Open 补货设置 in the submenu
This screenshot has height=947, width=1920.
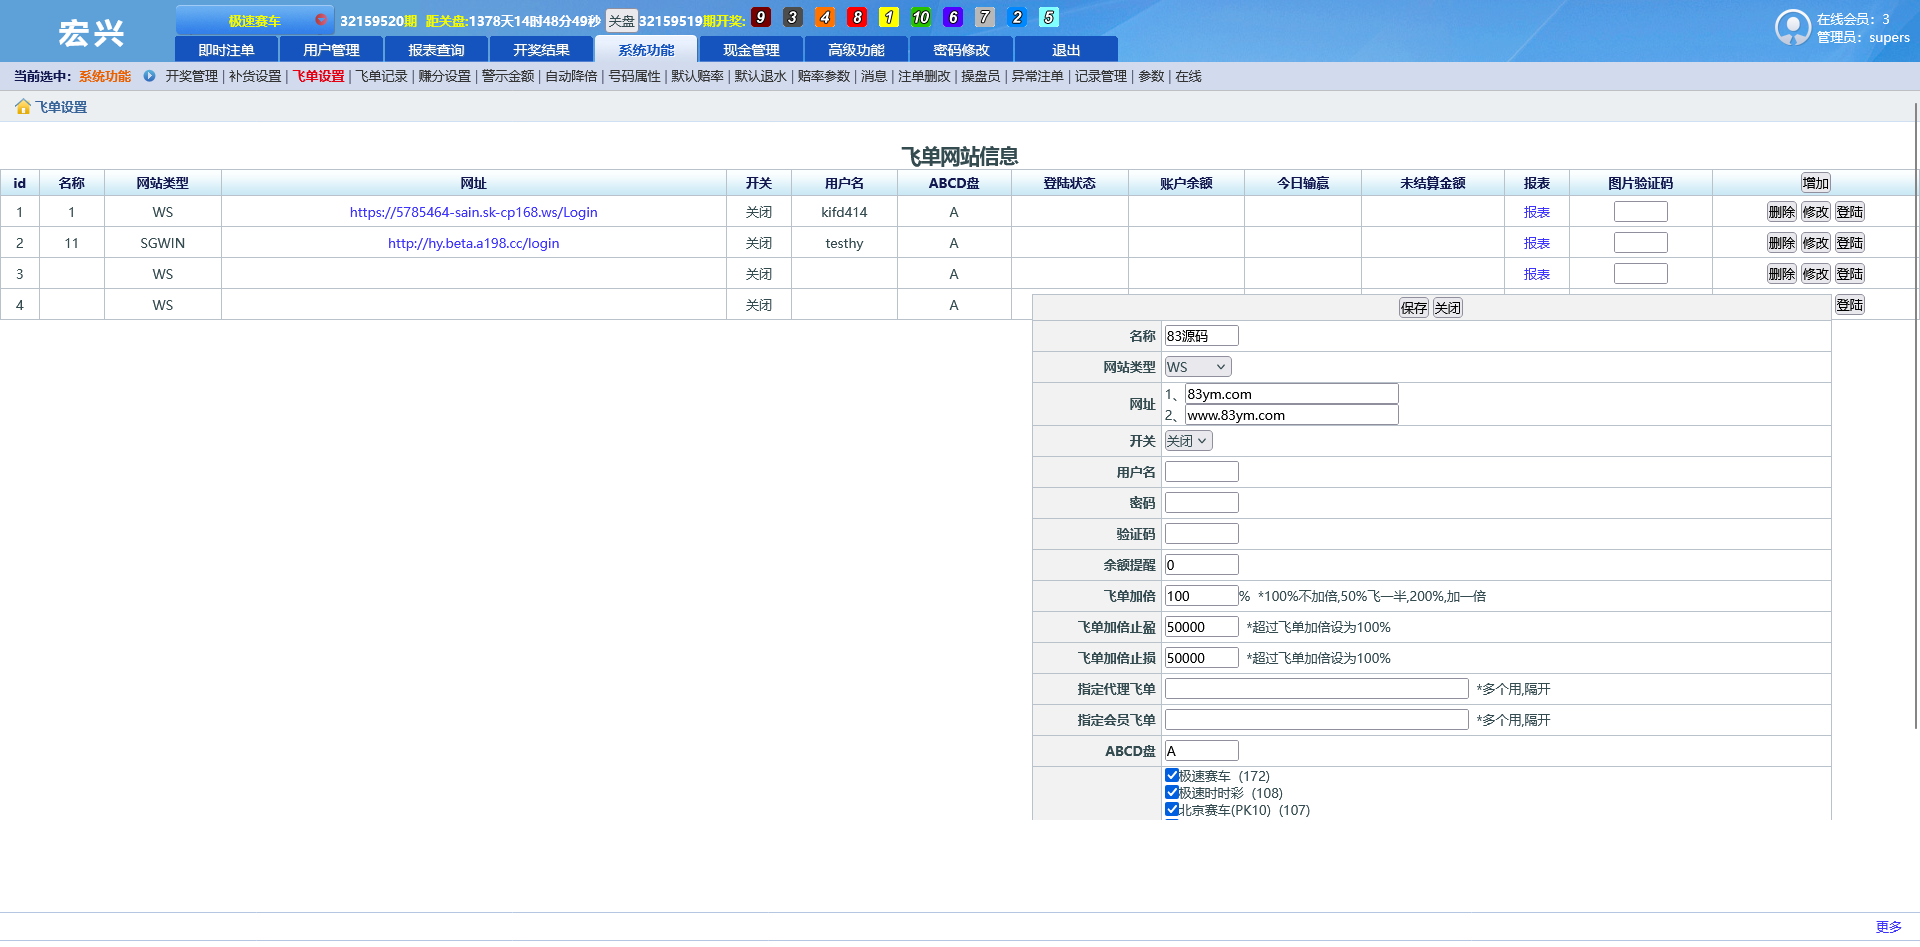pos(255,76)
